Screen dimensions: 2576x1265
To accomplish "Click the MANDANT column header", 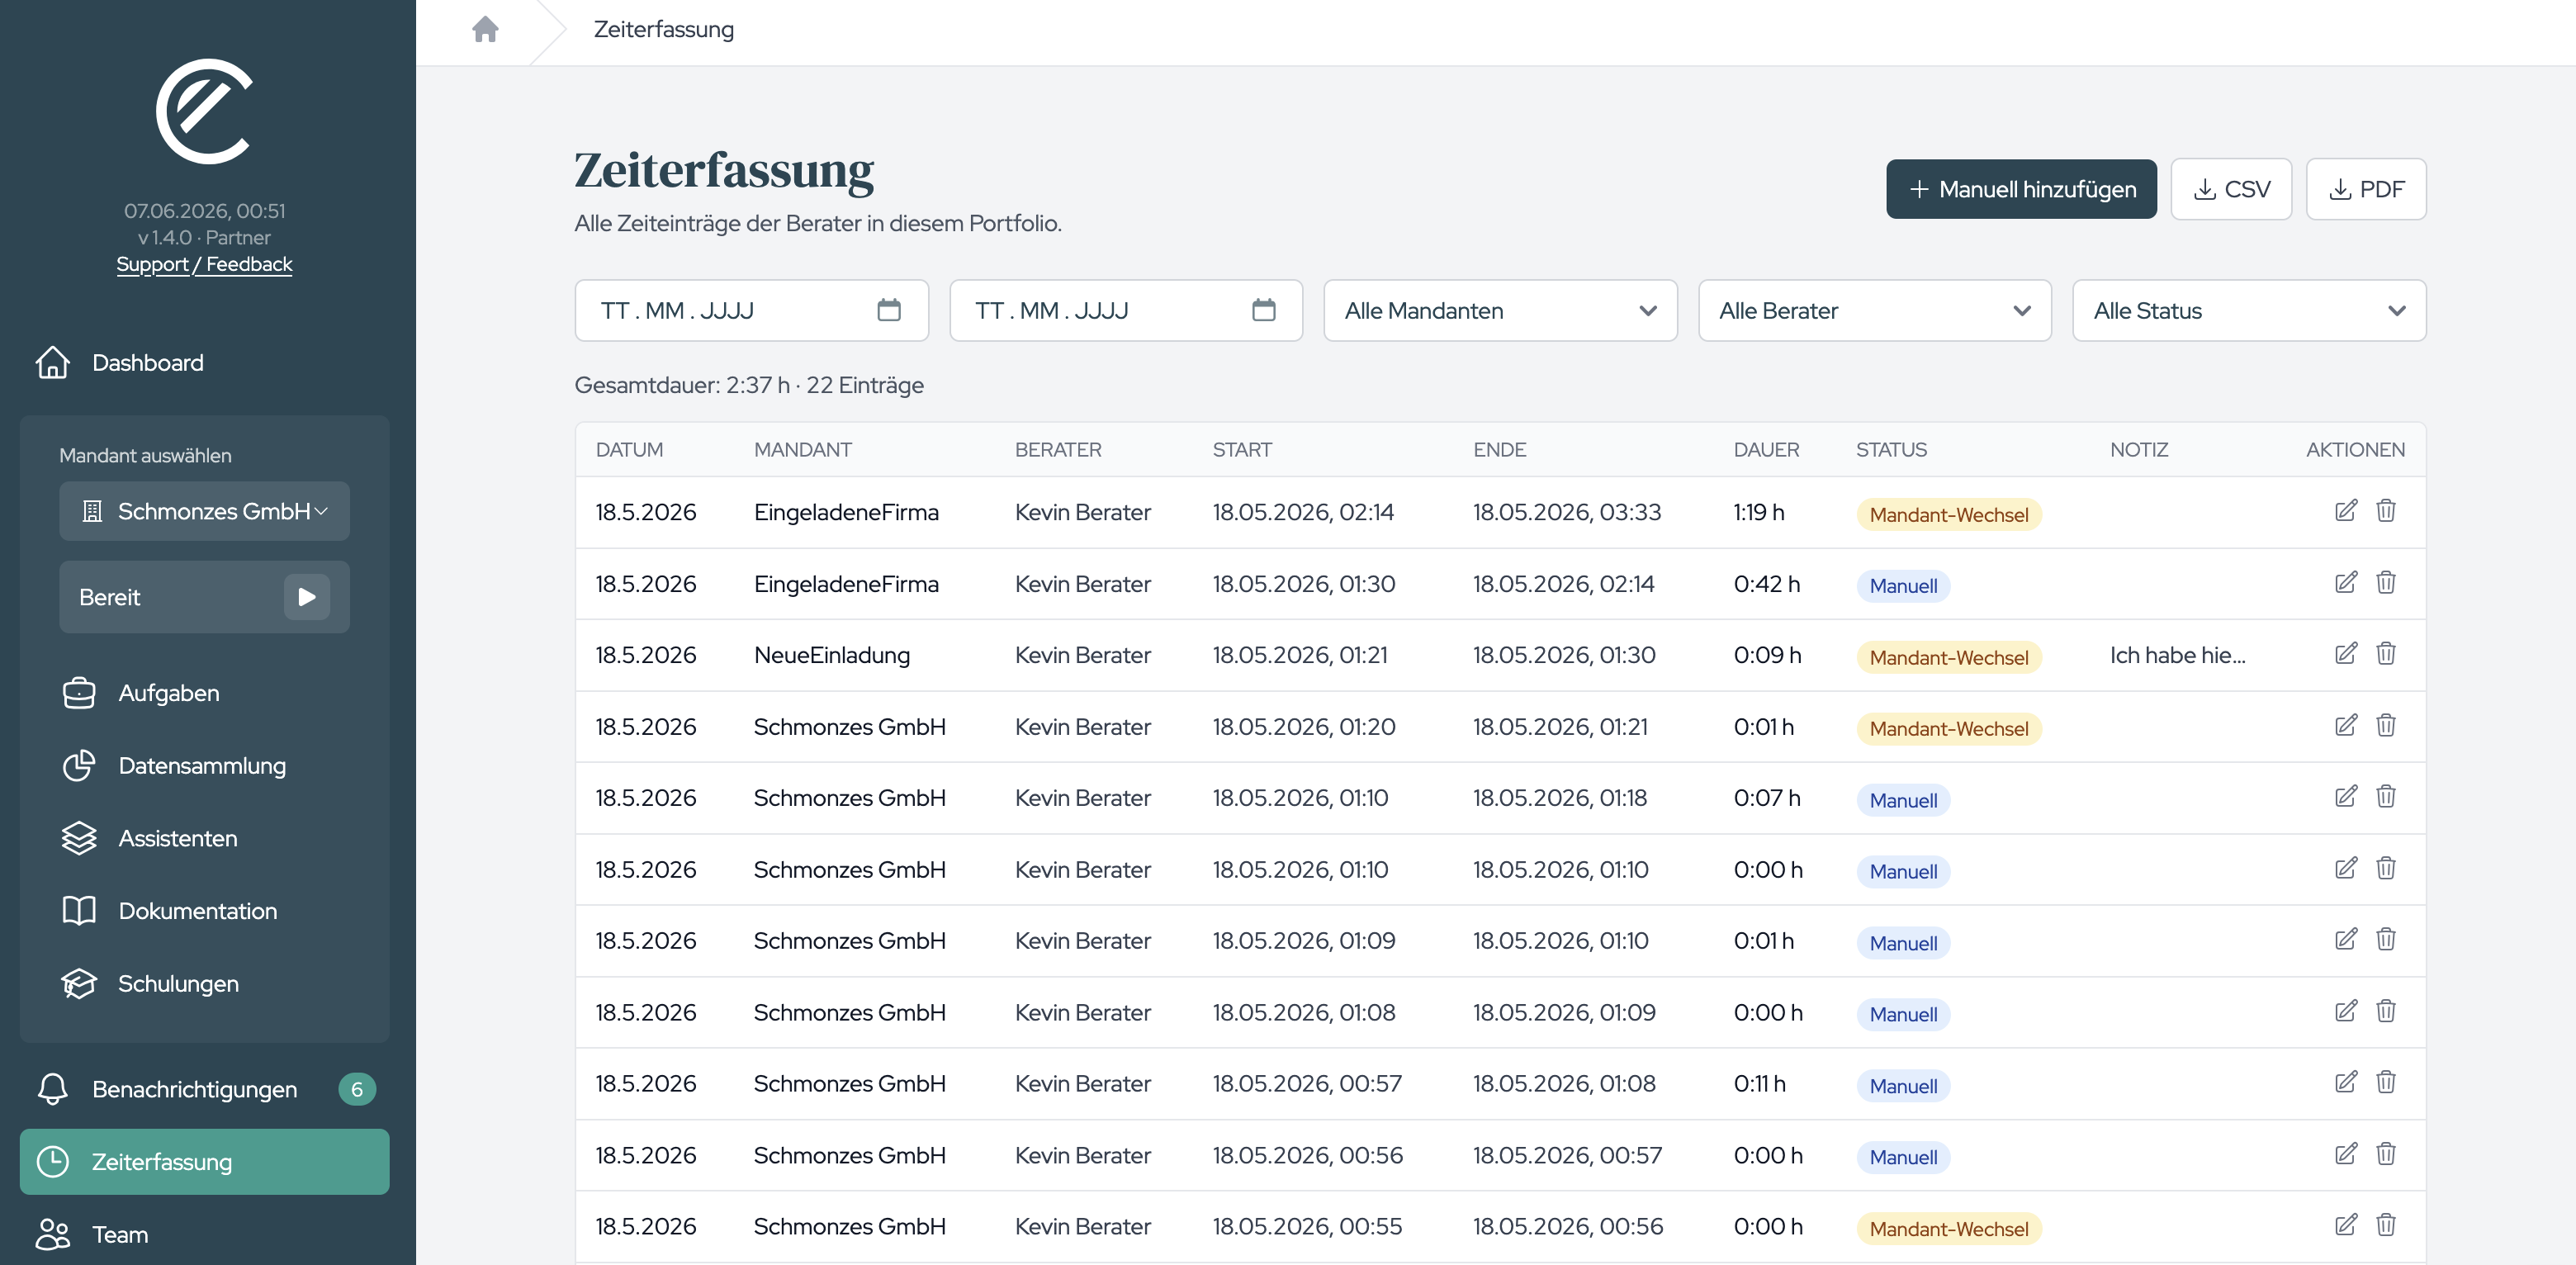I will 802,450.
